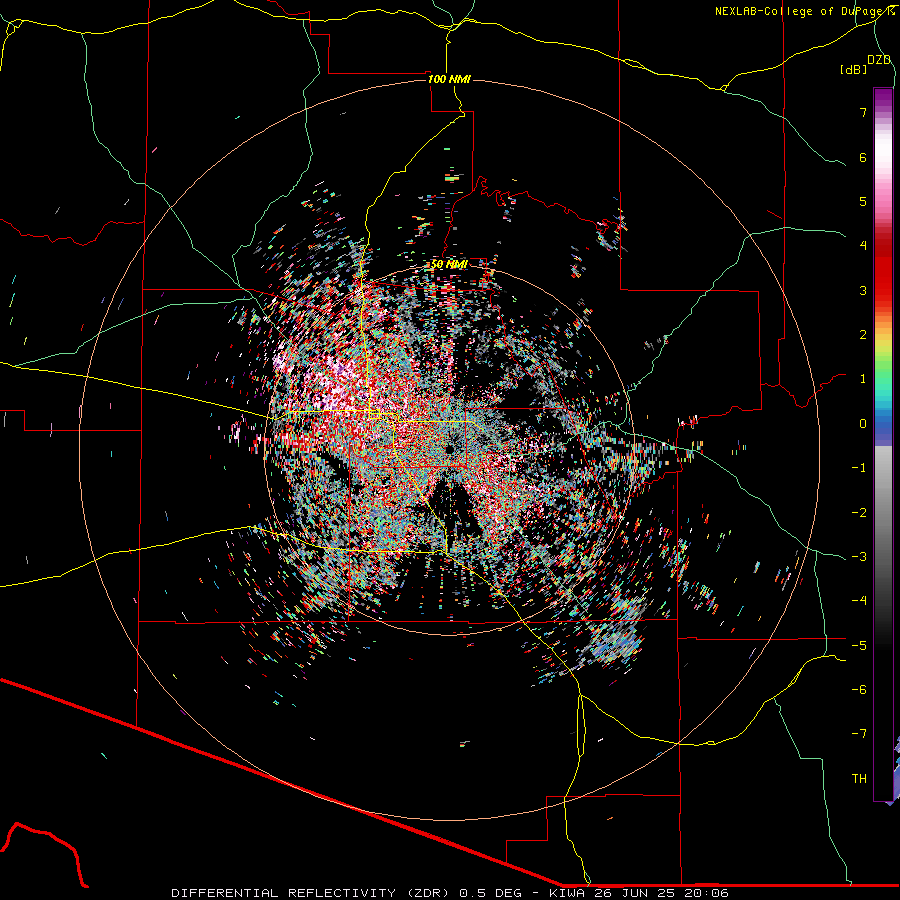Image resolution: width=900 pixels, height=900 pixels.
Task: Click the -1 value on the color scale
Action: pos(859,468)
